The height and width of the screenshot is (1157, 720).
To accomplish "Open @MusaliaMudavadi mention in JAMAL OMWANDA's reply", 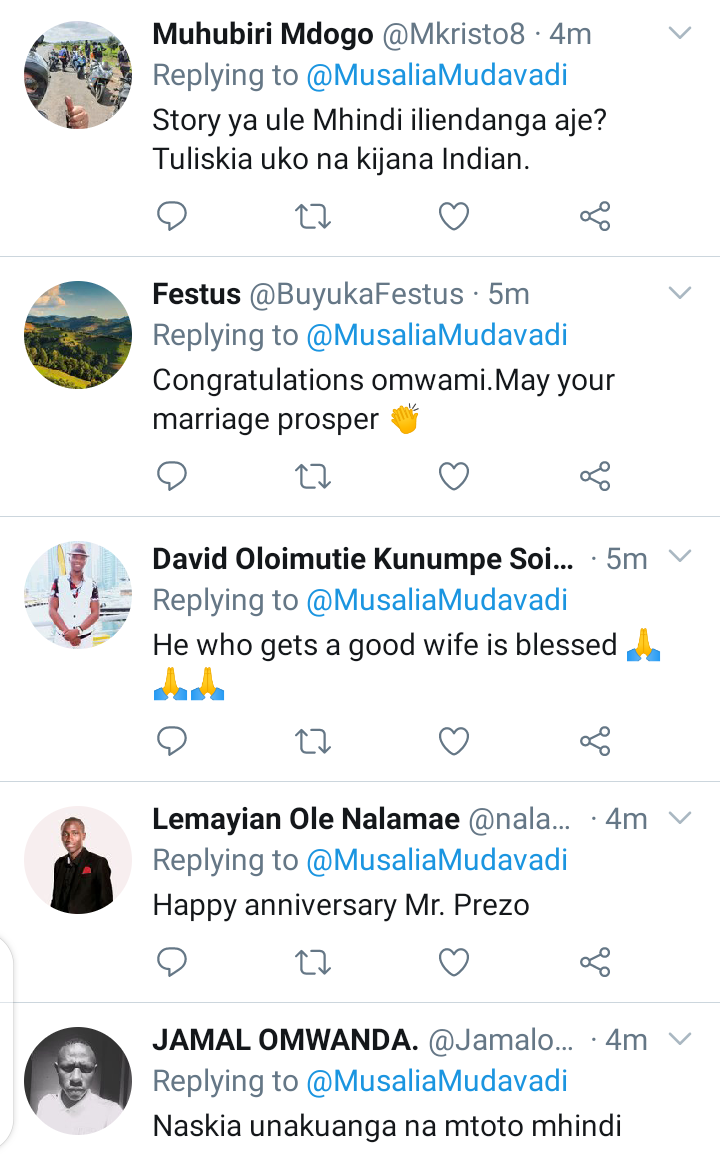I will pyautogui.click(x=437, y=1081).
